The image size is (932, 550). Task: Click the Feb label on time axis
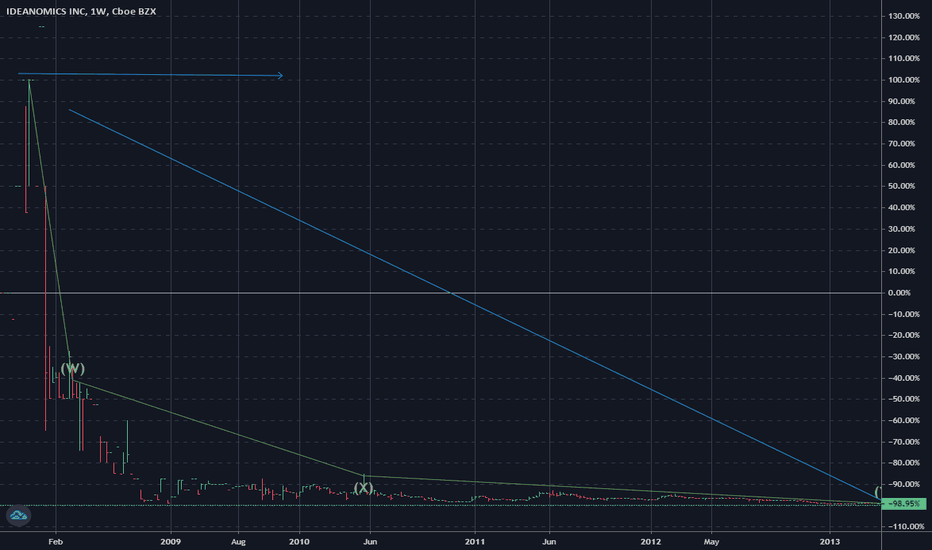pyautogui.click(x=55, y=541)
